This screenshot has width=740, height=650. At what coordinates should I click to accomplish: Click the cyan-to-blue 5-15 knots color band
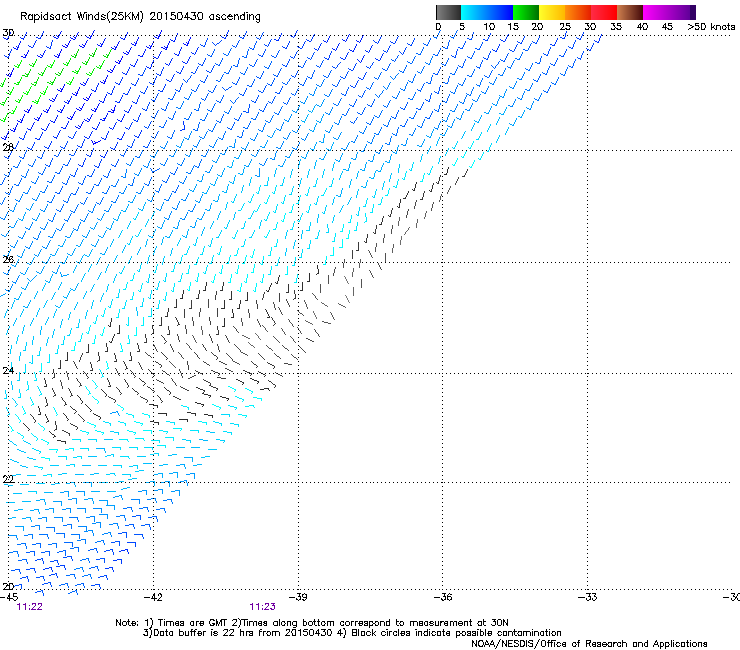(487, 12)
